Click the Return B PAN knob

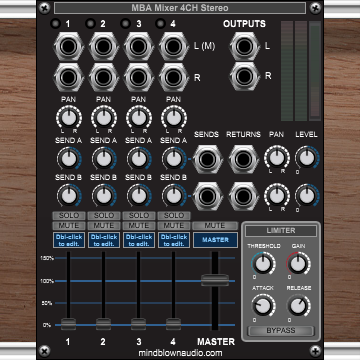(x=277, y=196)
